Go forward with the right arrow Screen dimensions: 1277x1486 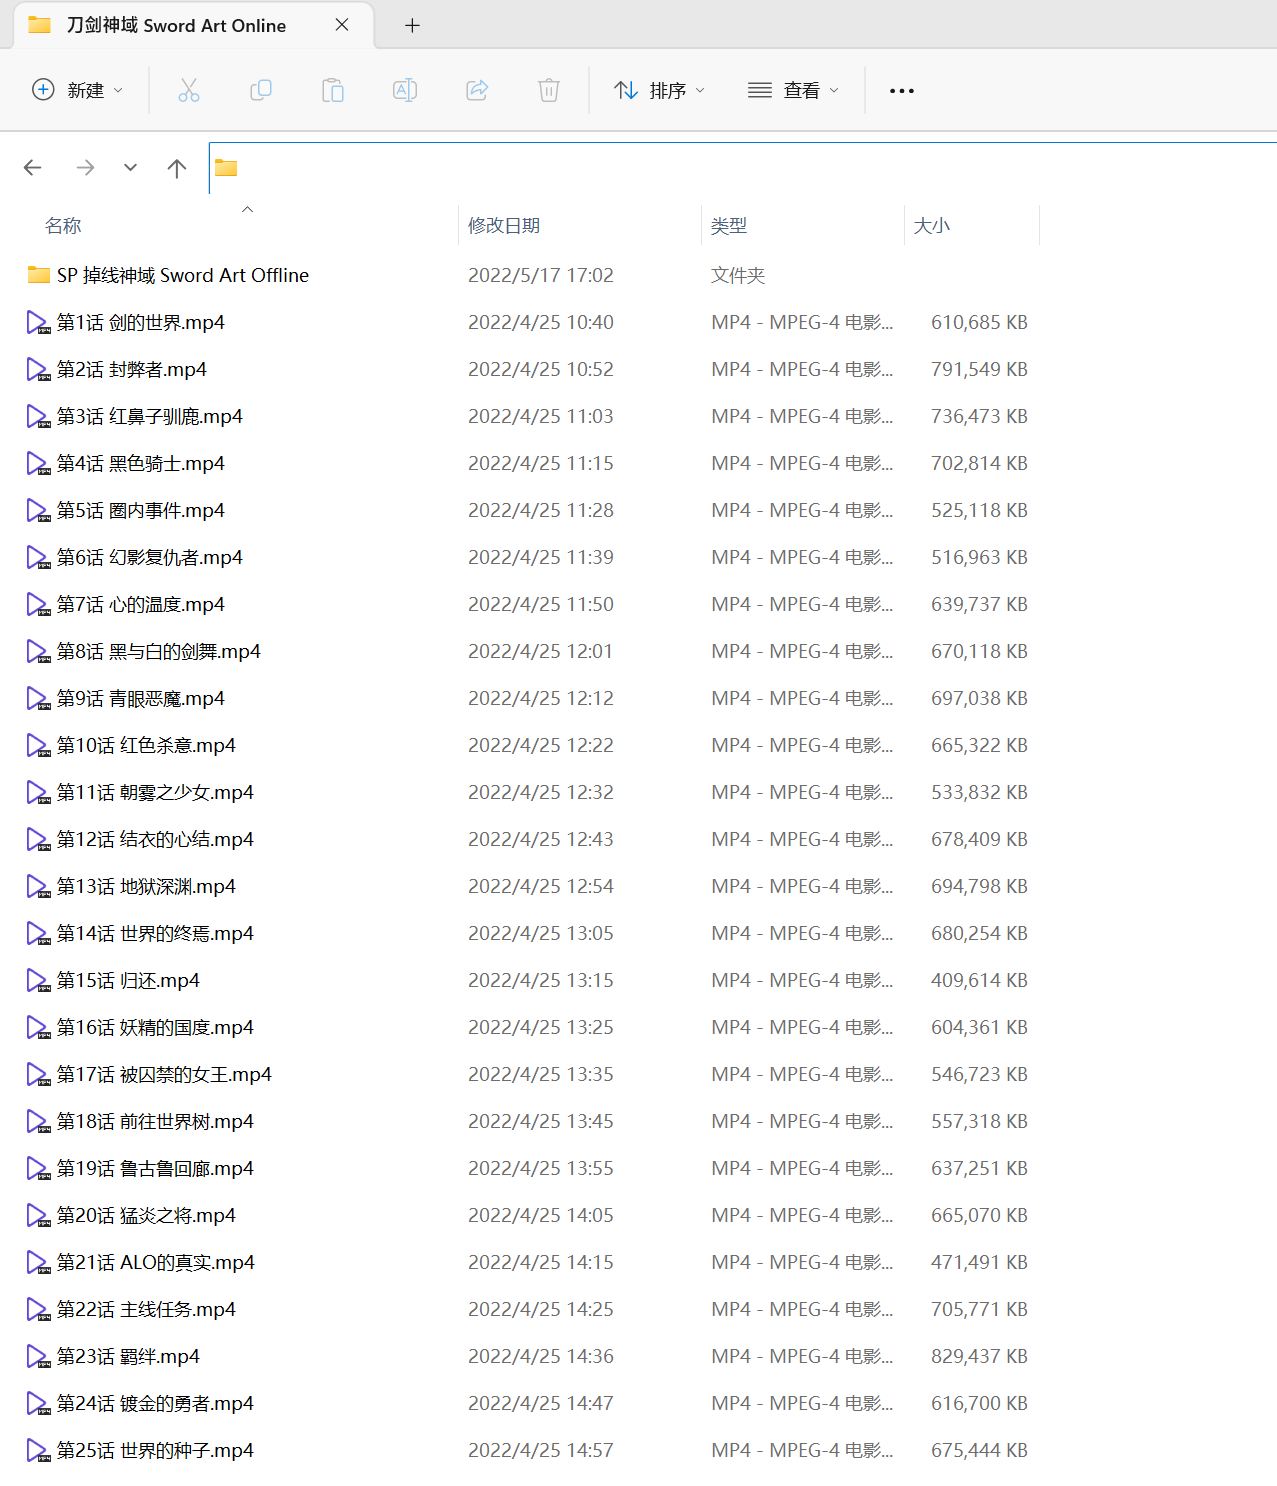[86, 168]
